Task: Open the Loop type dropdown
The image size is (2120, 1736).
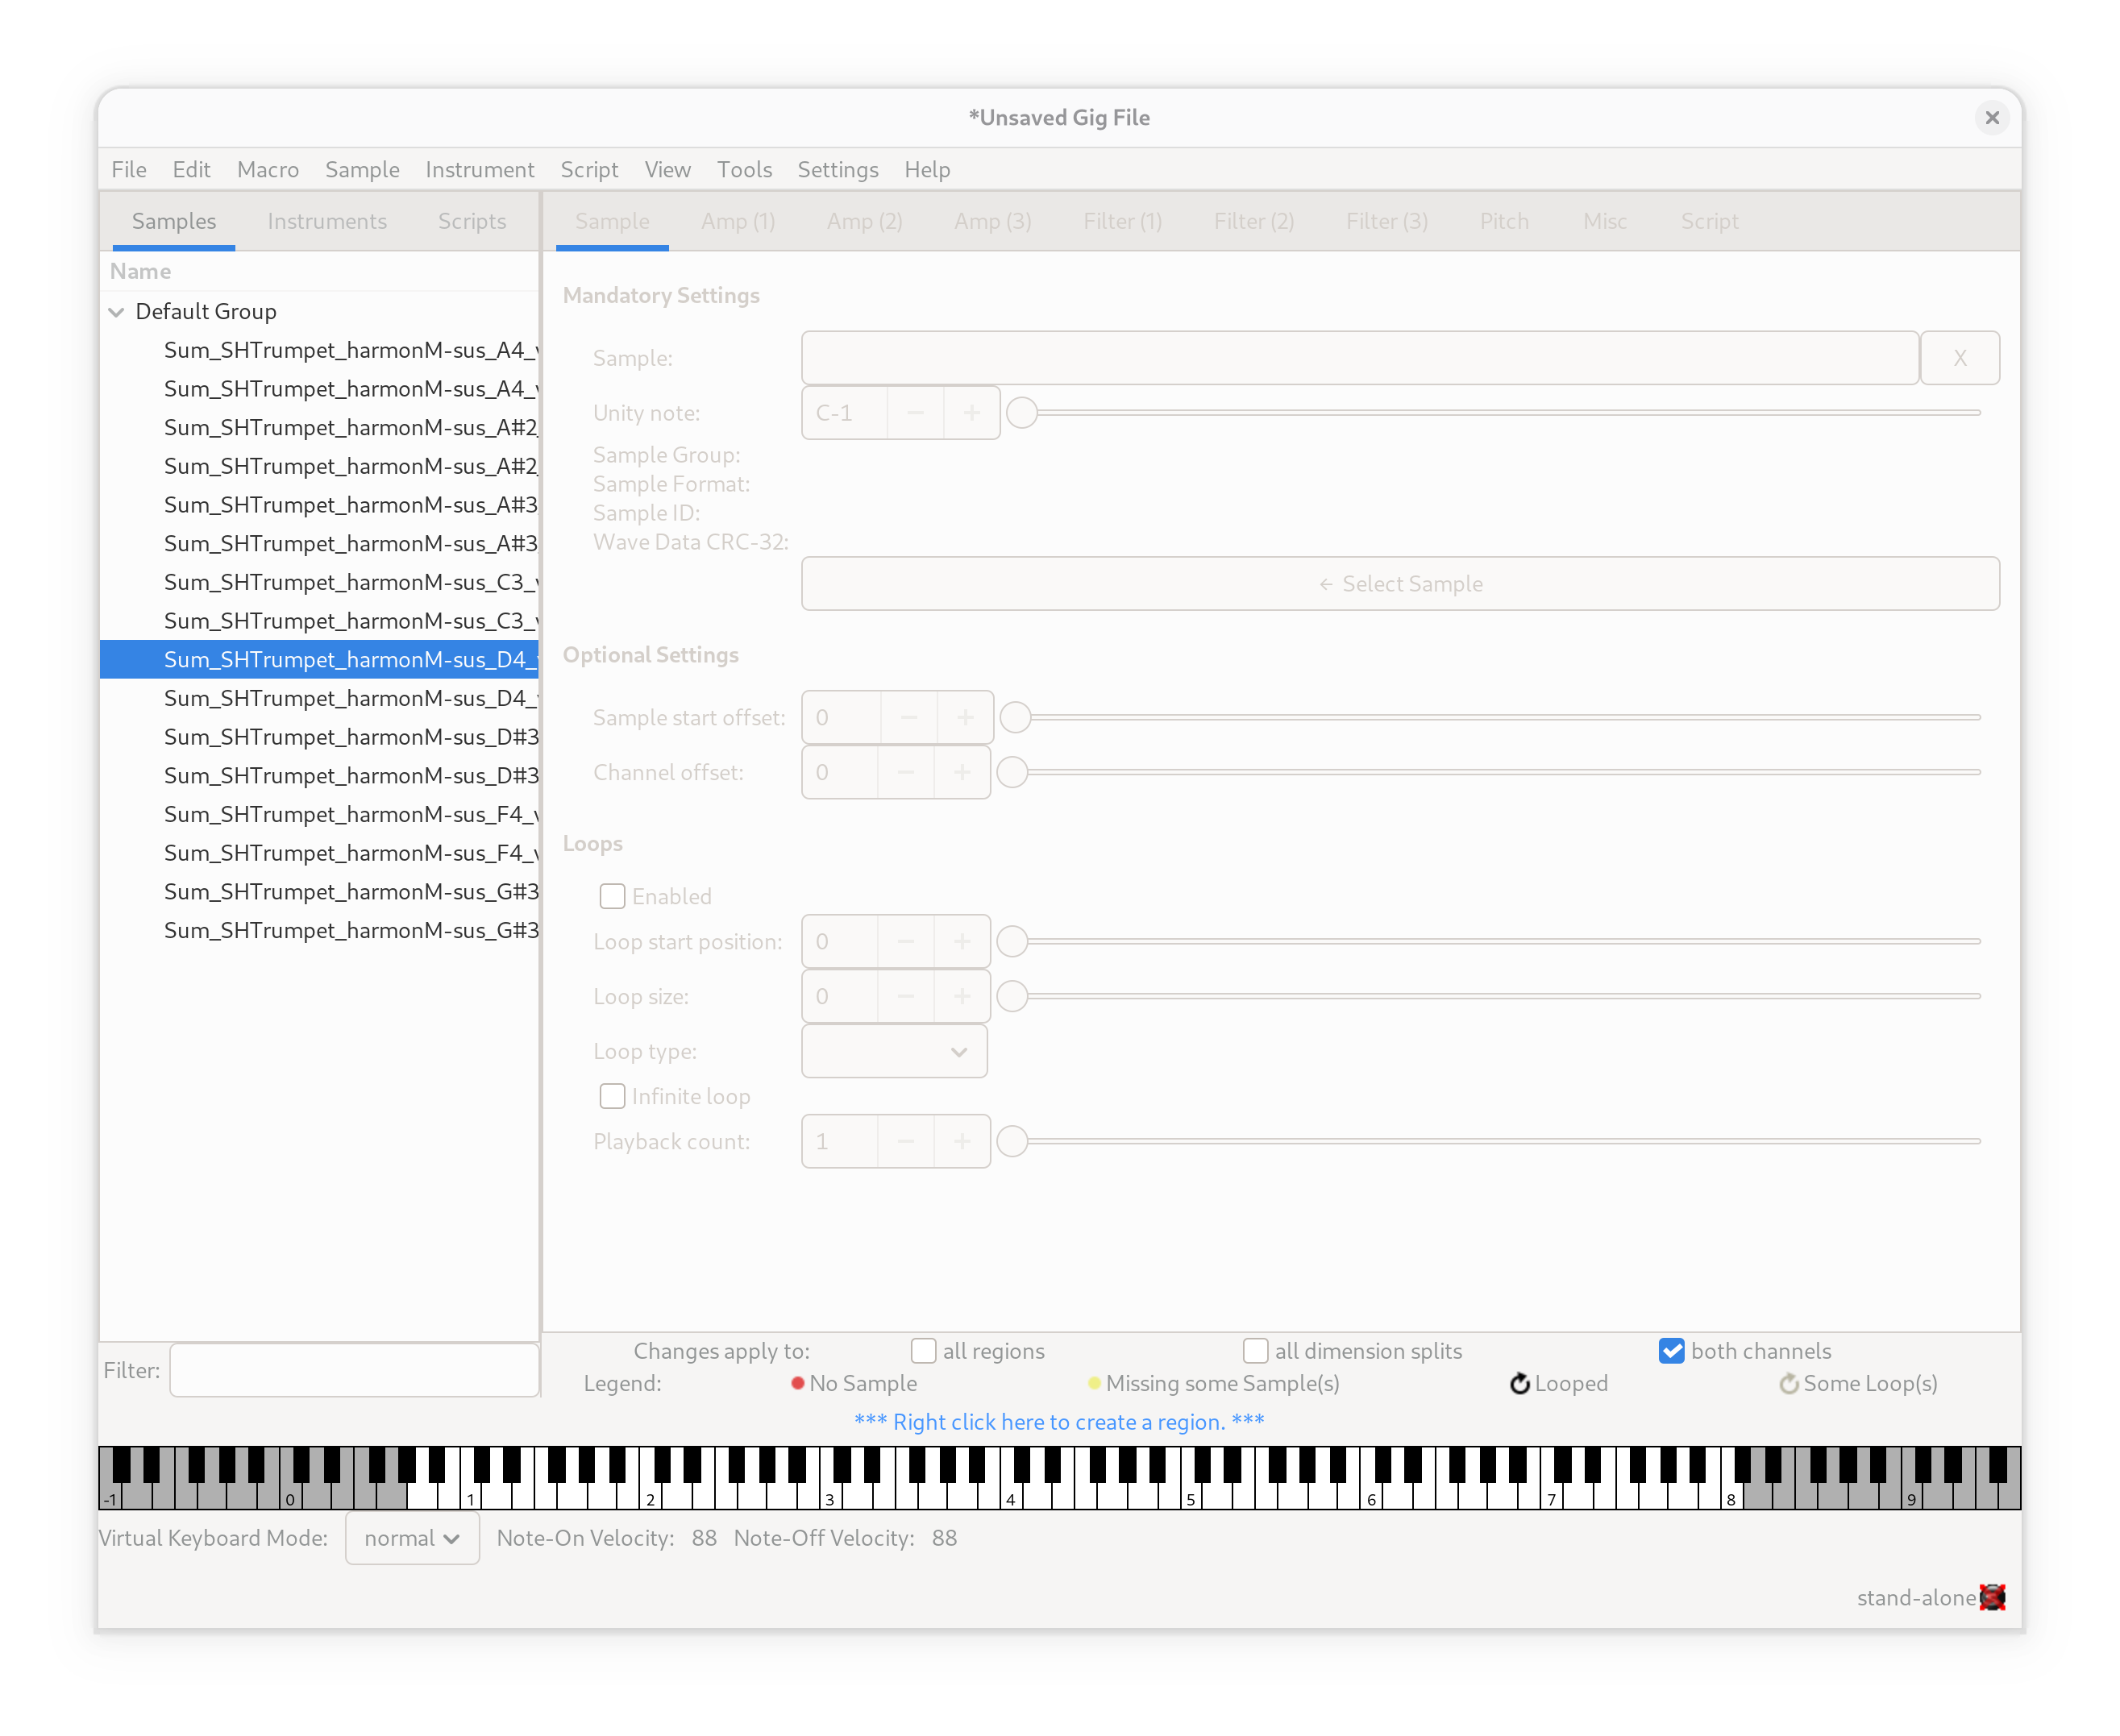Action: click(894, 1051)
